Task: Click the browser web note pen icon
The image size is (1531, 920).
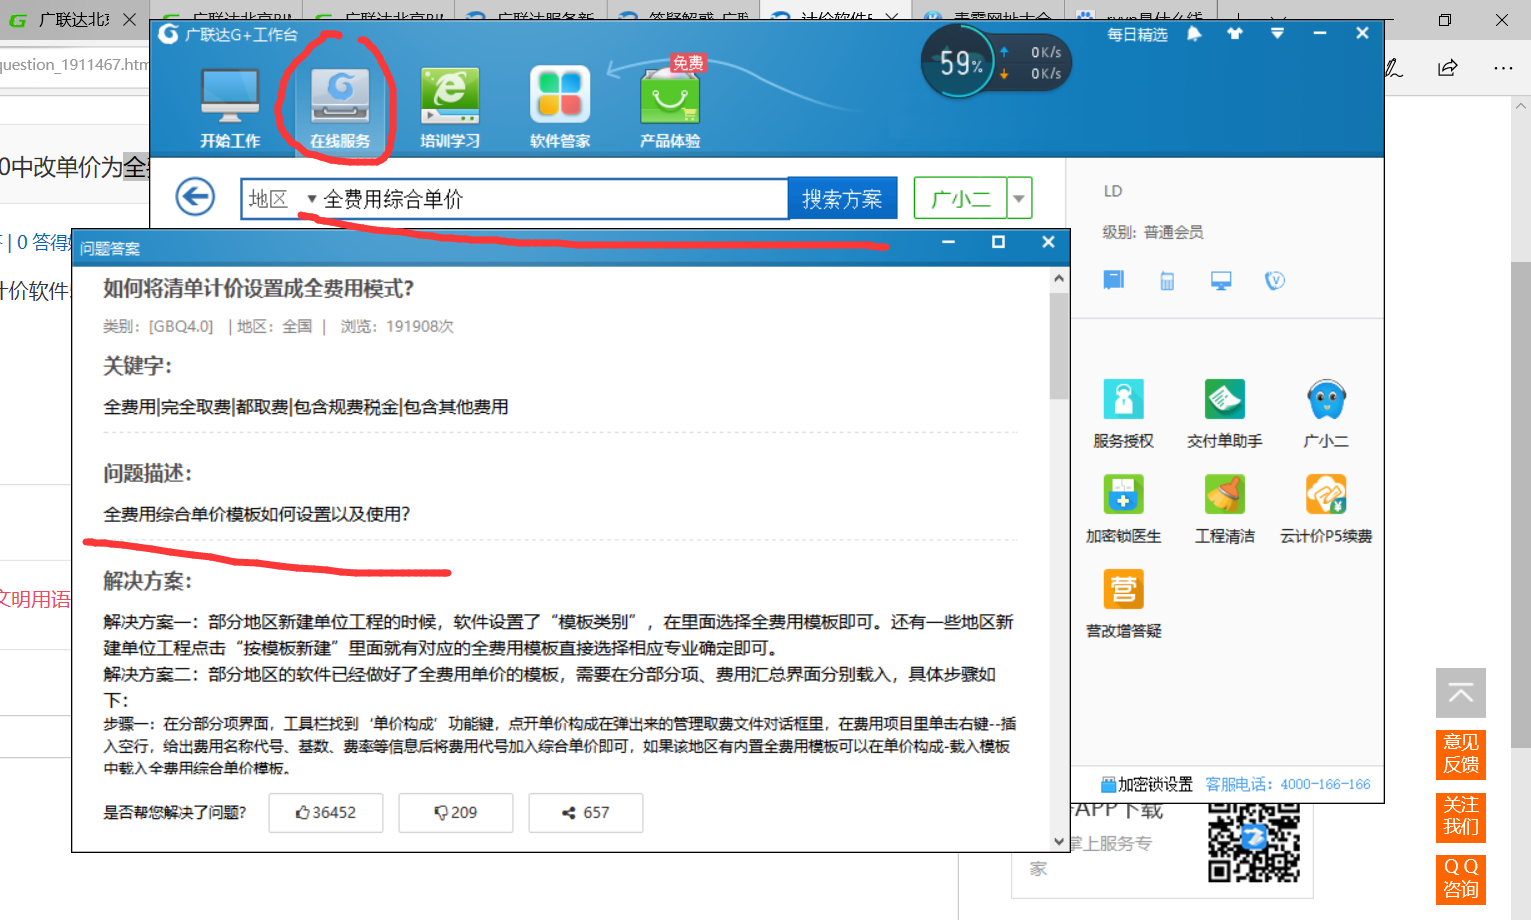Action: coord(1393,68)
